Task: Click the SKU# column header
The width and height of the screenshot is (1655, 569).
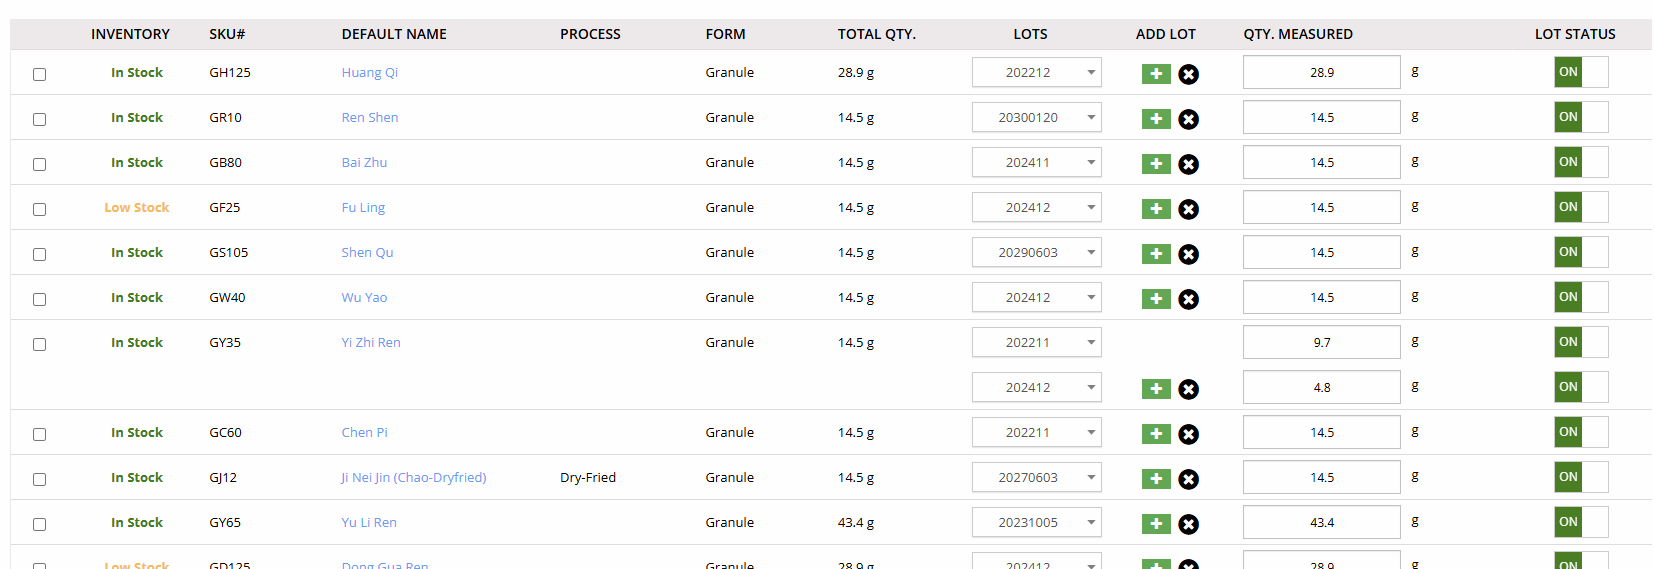Action: coord(227,34)
